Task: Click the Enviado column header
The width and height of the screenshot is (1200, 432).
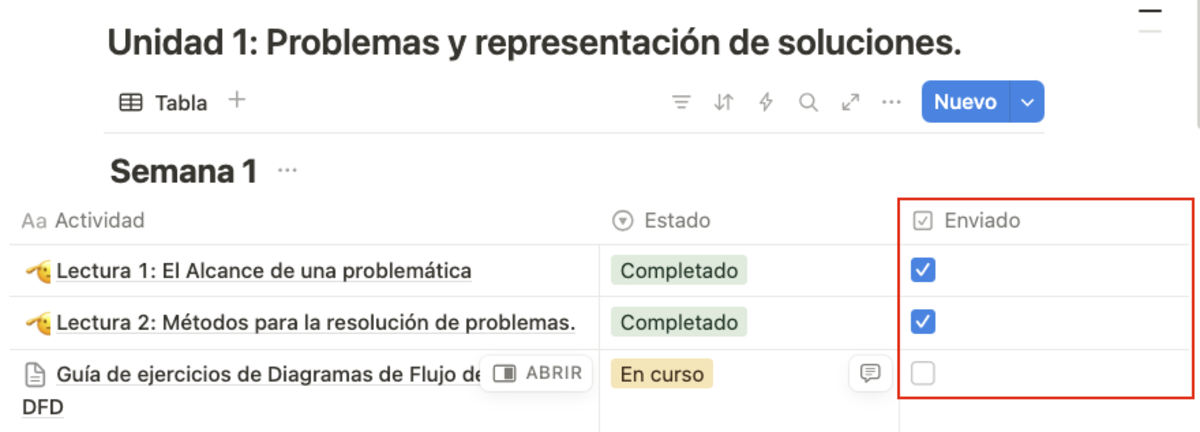Action: point(981,220)
